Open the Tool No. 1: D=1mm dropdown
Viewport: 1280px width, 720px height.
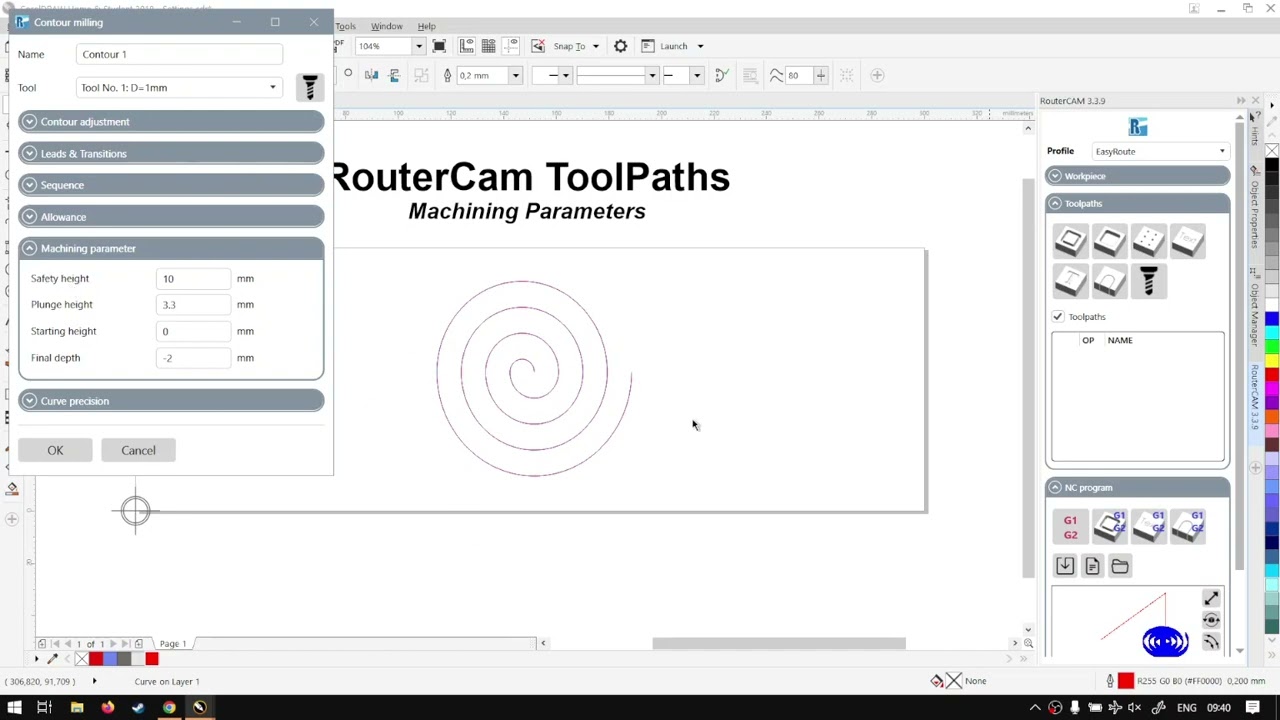pos(179,88)
